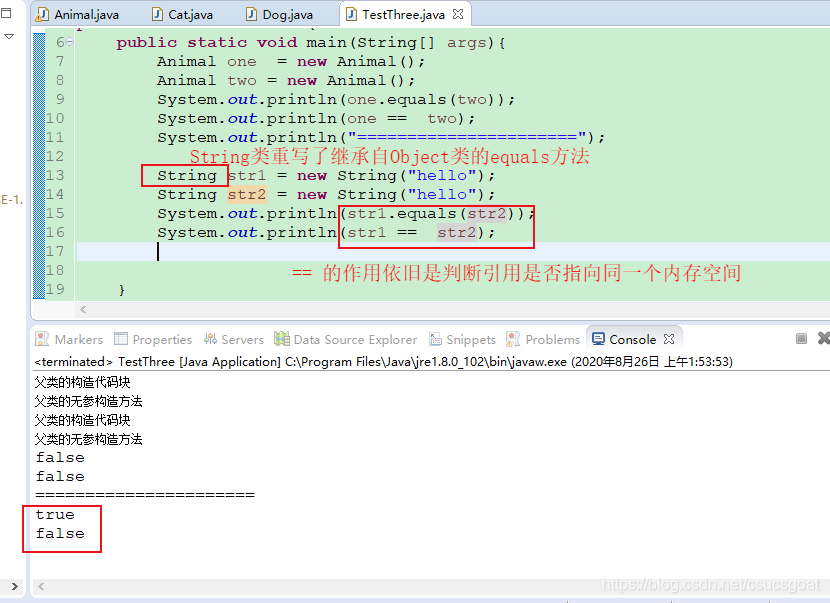This screenshot has height=603, width=830.
Task: Click the Properties tab icon
Action: [121, 339]
